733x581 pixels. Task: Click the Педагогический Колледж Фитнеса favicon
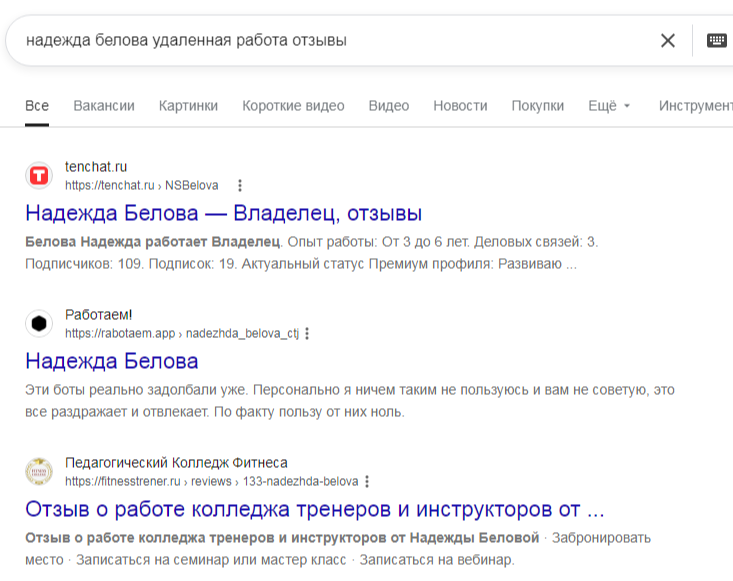click(x=39, y=472)
